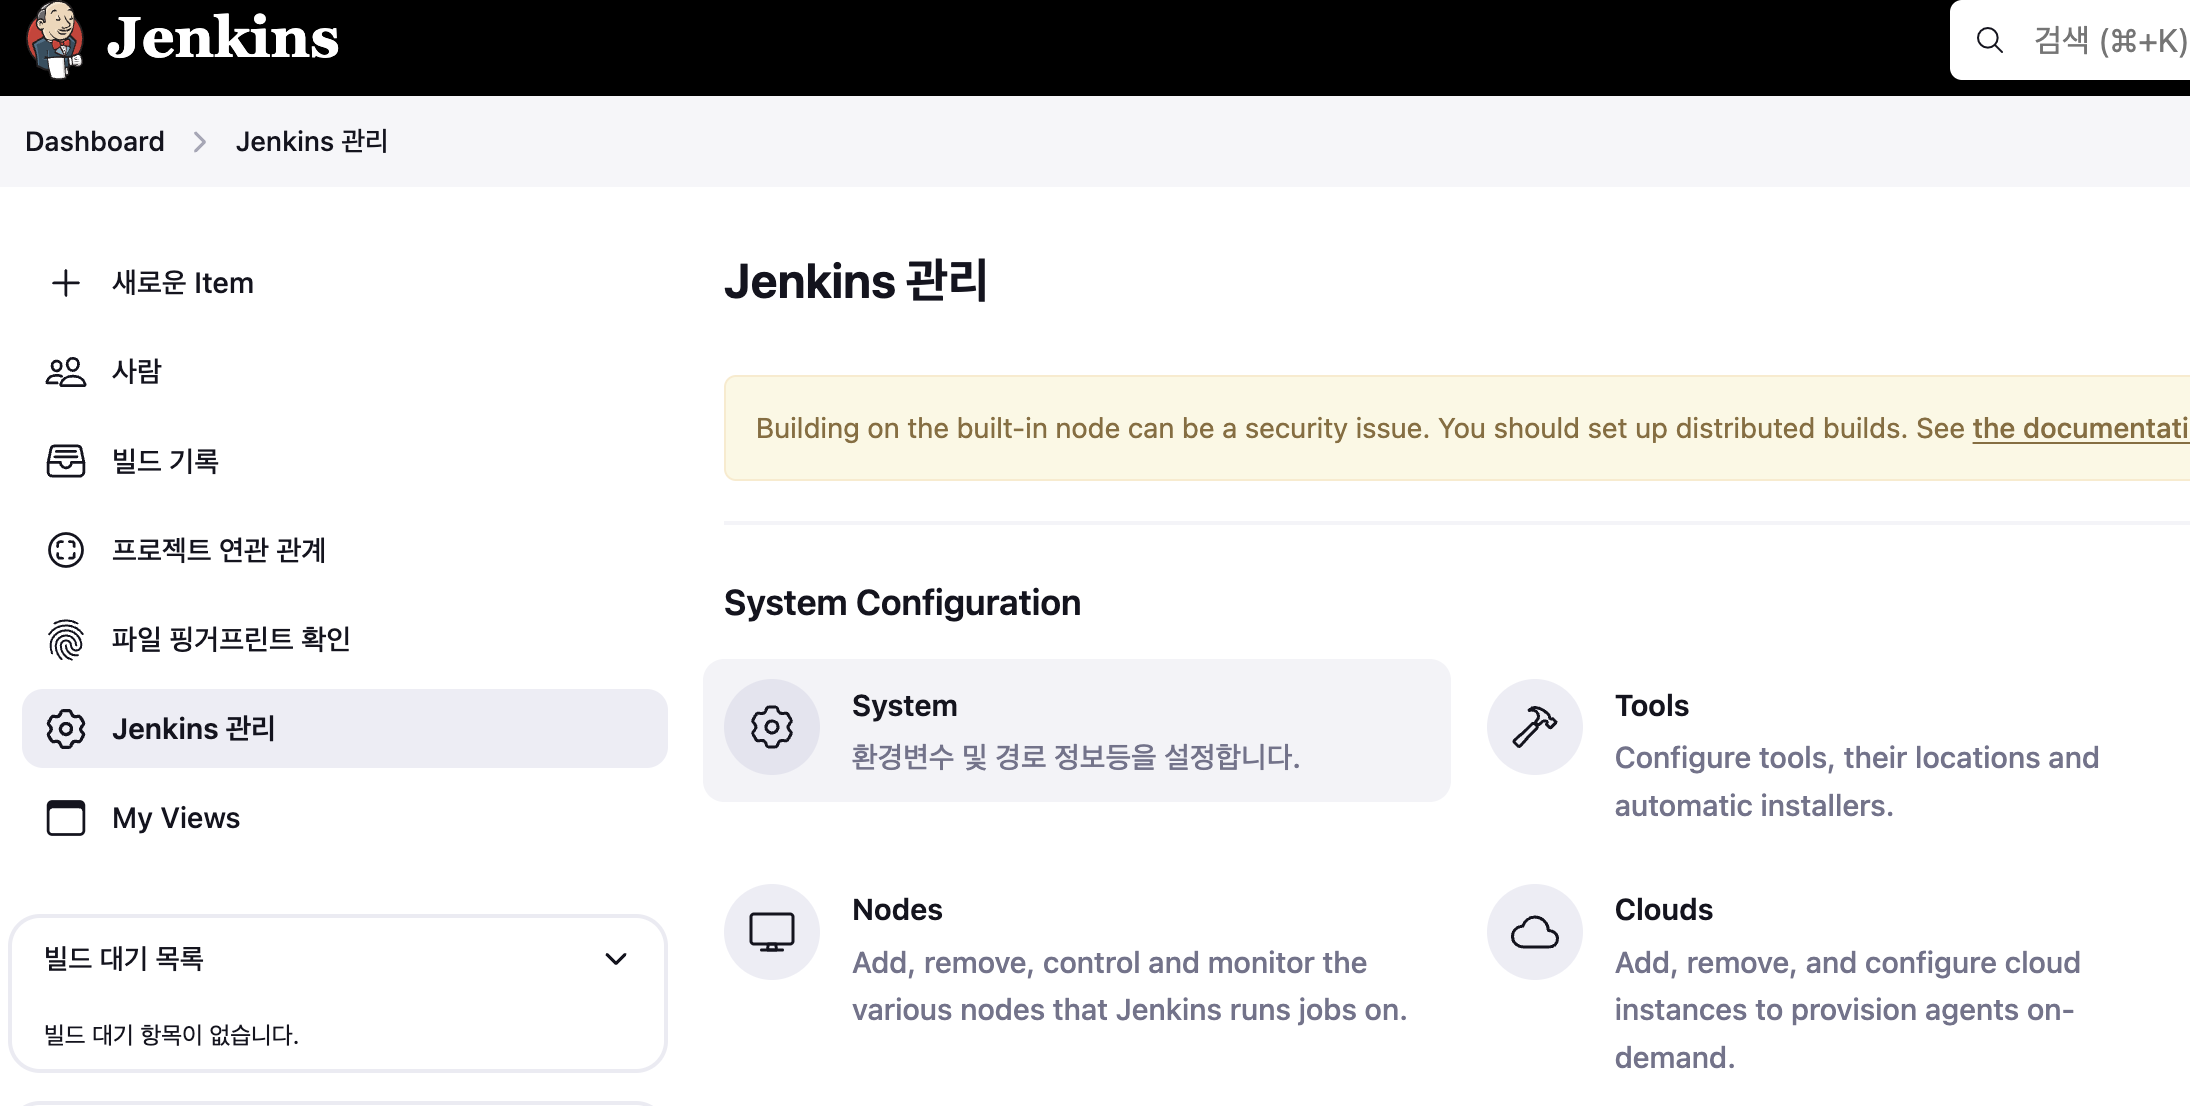
Task: Open My Views from the sidebar
Action: [x=174, y=818]
